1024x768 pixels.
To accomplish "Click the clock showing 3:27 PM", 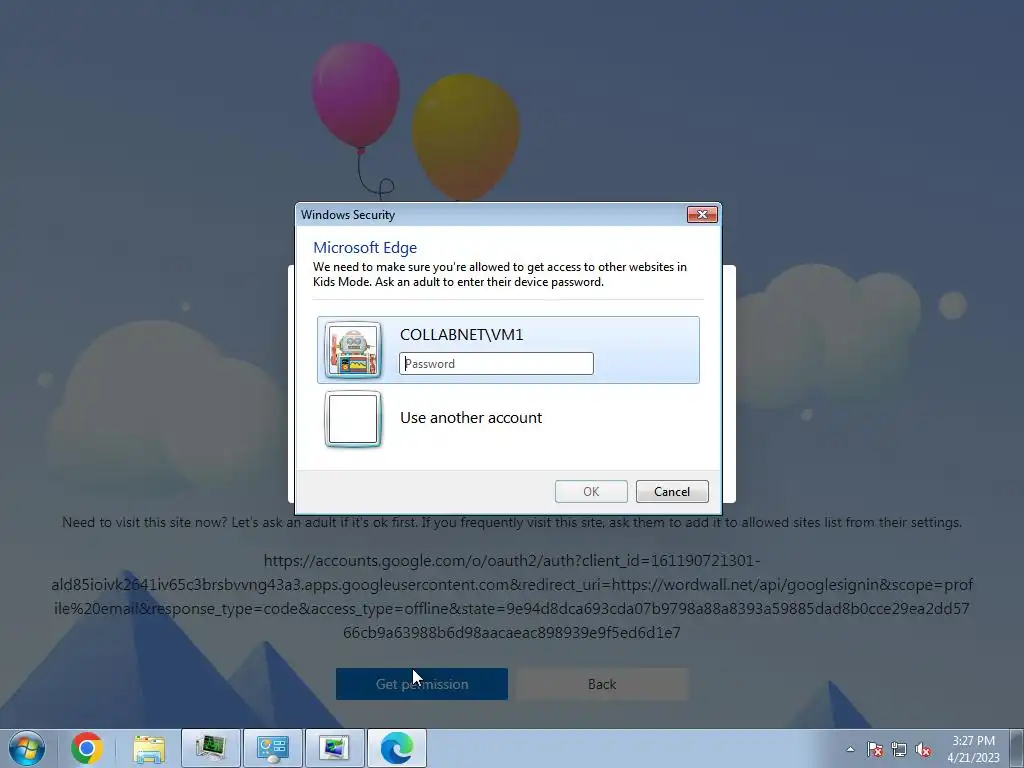I will (x=973, y=748).
